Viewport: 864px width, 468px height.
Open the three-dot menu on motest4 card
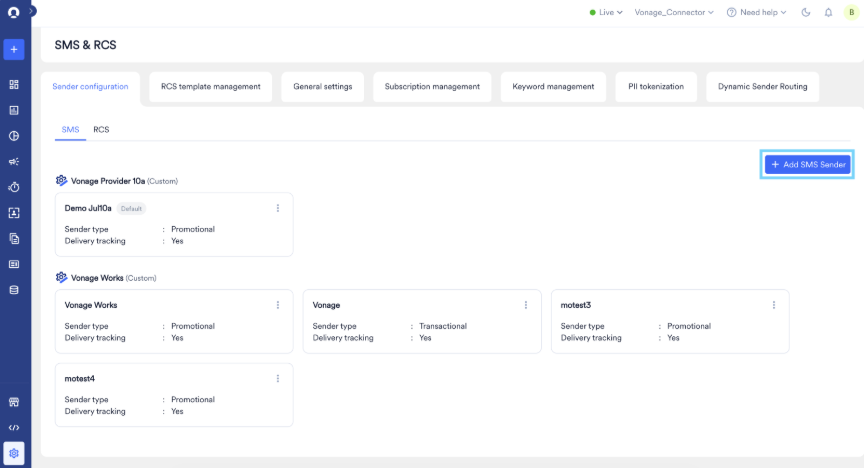point(278,378)
